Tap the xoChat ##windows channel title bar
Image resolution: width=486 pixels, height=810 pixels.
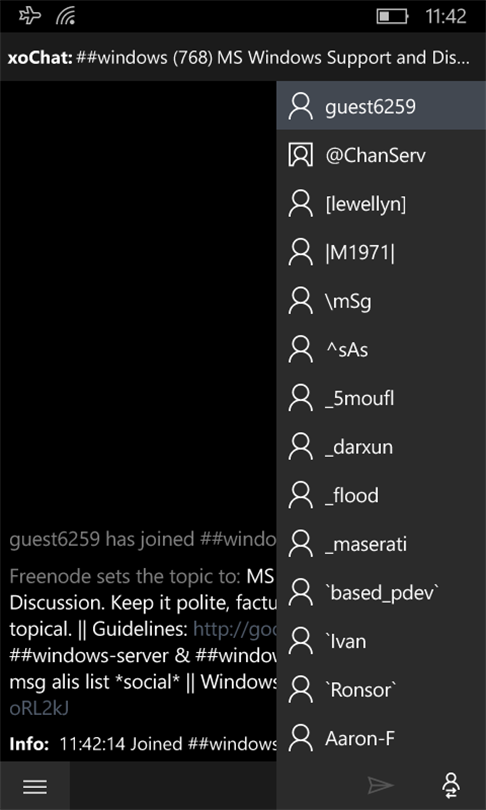pos(243,57)
